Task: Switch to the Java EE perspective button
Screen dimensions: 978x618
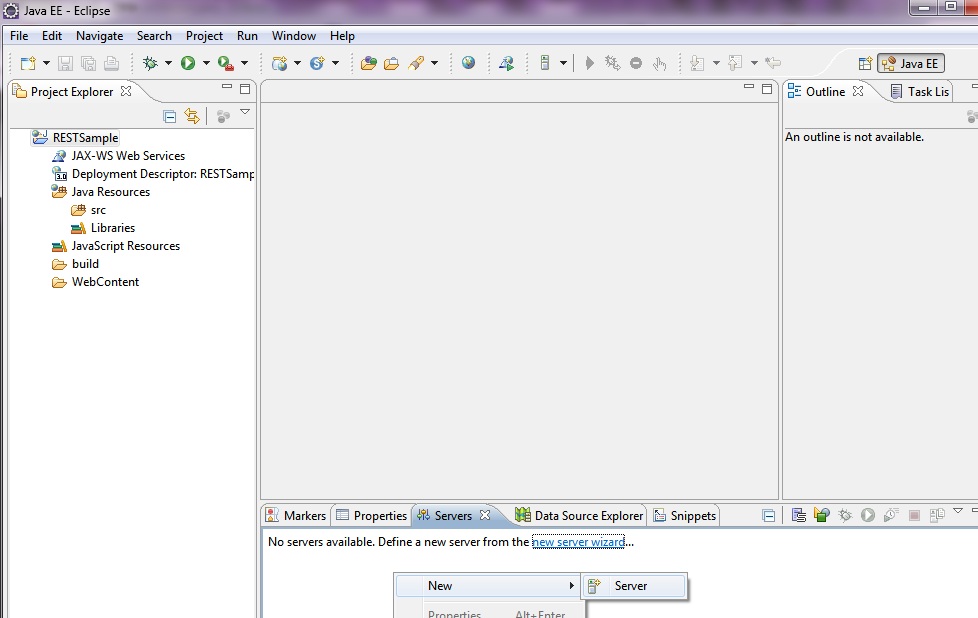Action: pos(910,63)
